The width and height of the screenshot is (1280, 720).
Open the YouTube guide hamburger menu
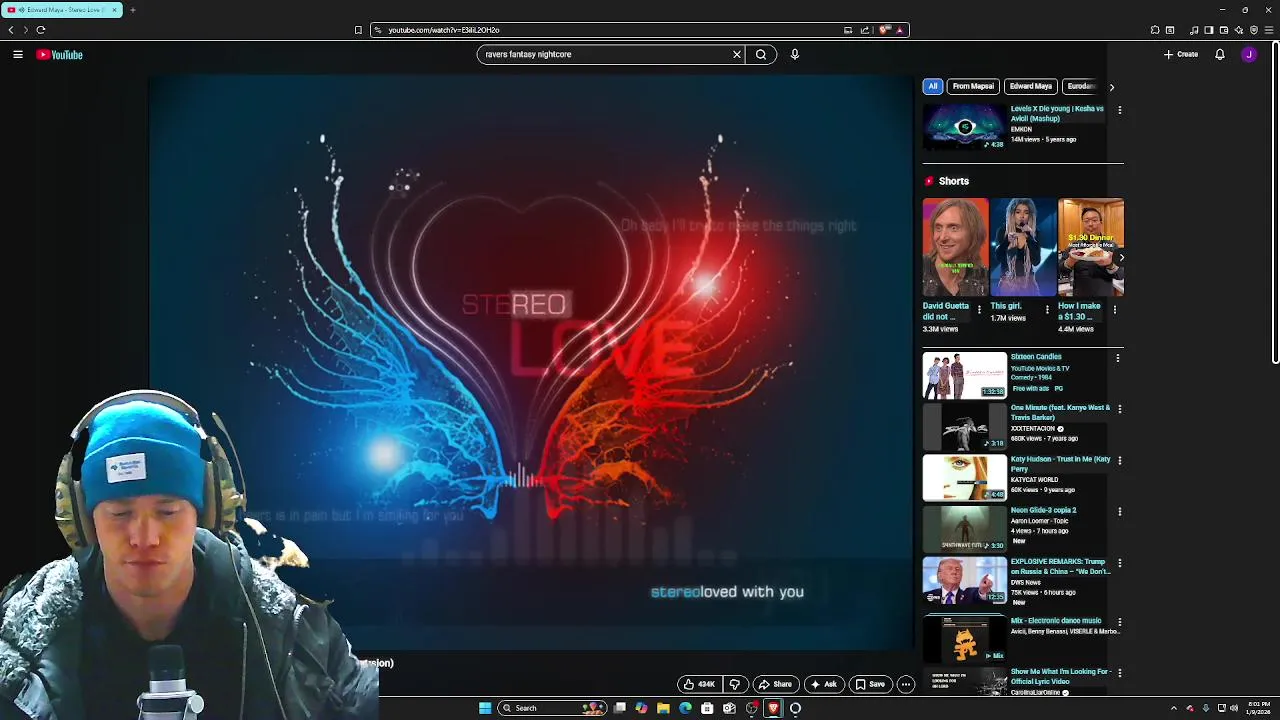[x=18, y=55]
